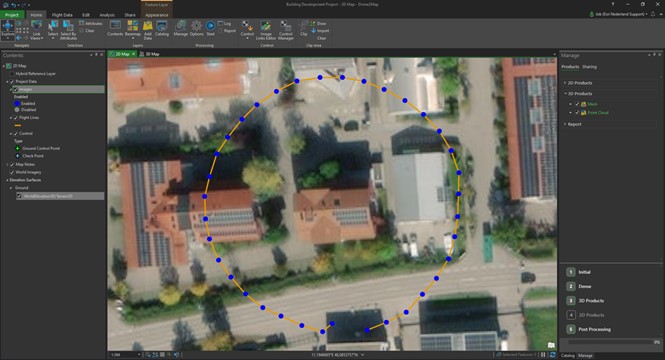Image resolution: width=665 pixels, height=360 pixels.
Task: Uncheck the Mesh product checkbox
Action: 577,104
